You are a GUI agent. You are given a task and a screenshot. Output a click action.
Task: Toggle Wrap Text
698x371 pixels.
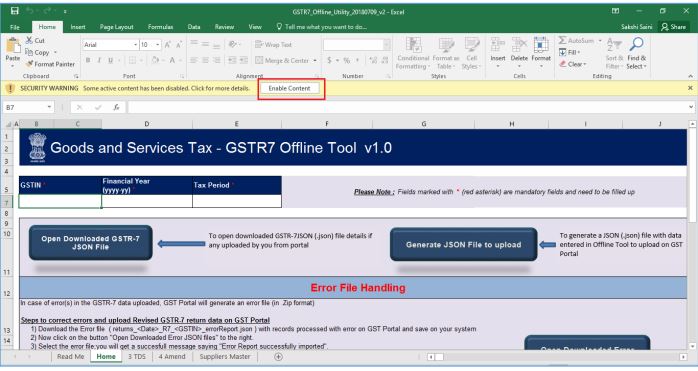(x=273, y=45)
